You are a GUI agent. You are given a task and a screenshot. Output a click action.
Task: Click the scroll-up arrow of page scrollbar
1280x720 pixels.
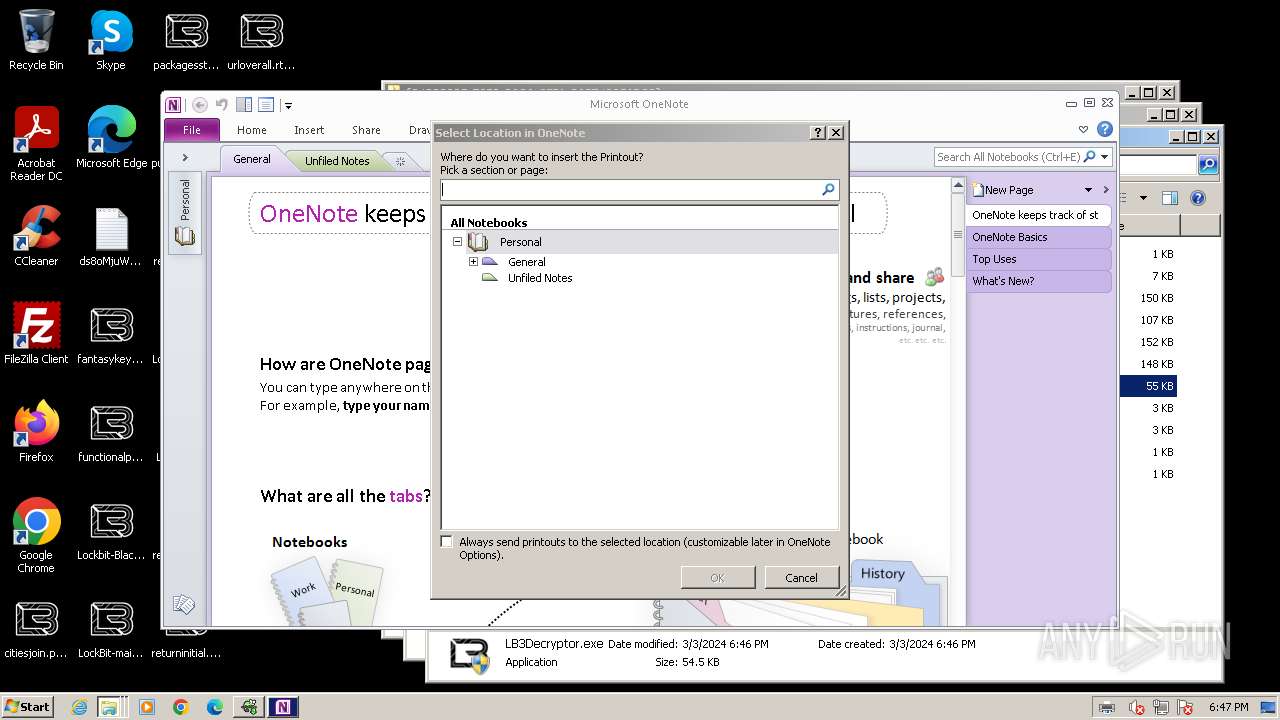tap(957, 187)
